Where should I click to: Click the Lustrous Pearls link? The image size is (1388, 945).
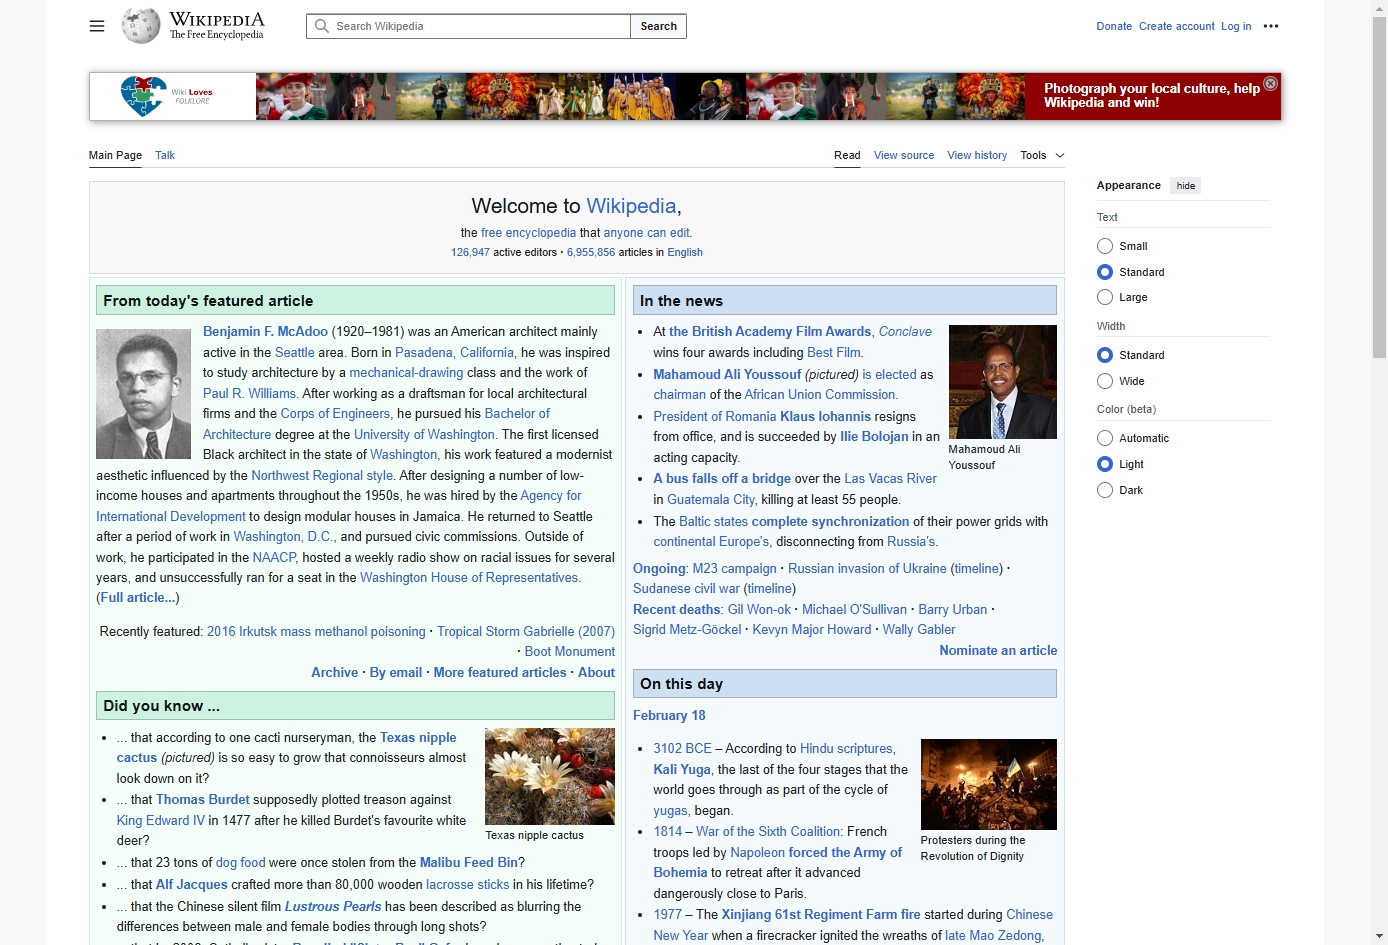coord(333,907)
